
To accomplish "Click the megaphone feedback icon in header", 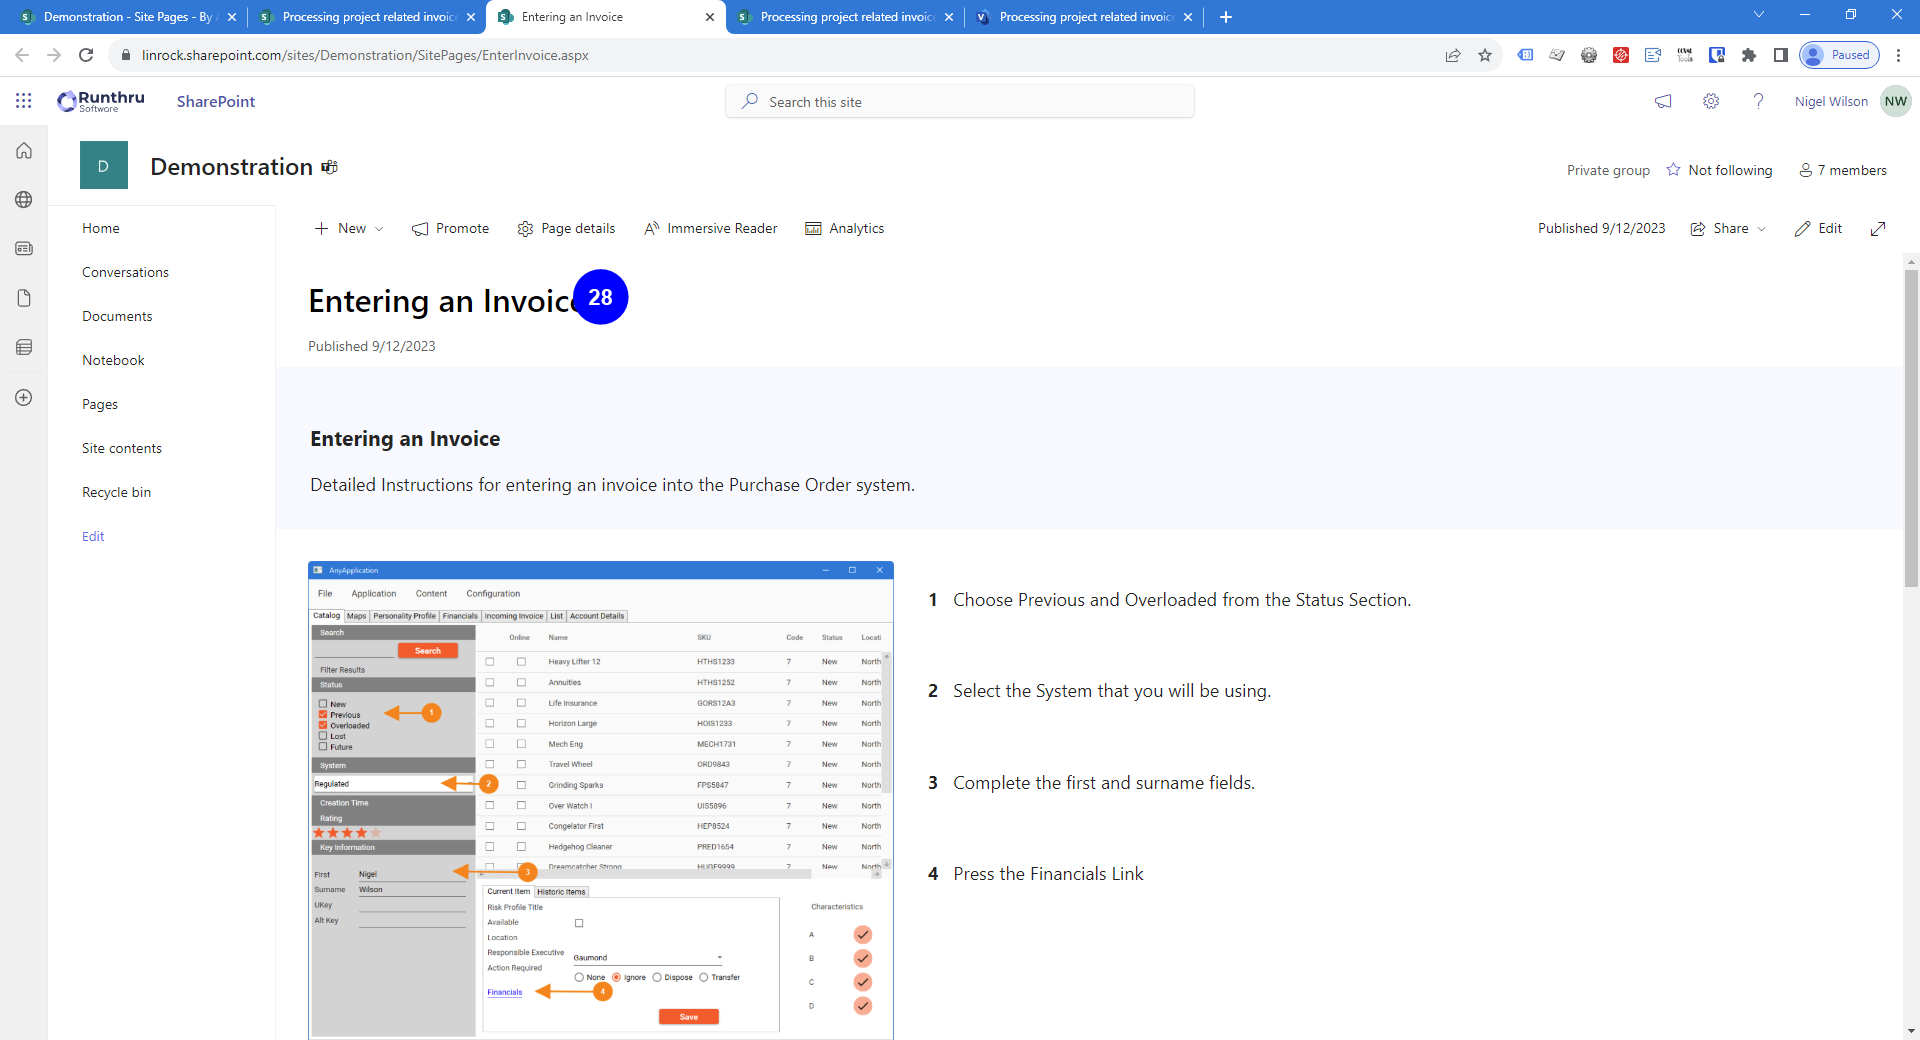I will tap(1663, 101).
